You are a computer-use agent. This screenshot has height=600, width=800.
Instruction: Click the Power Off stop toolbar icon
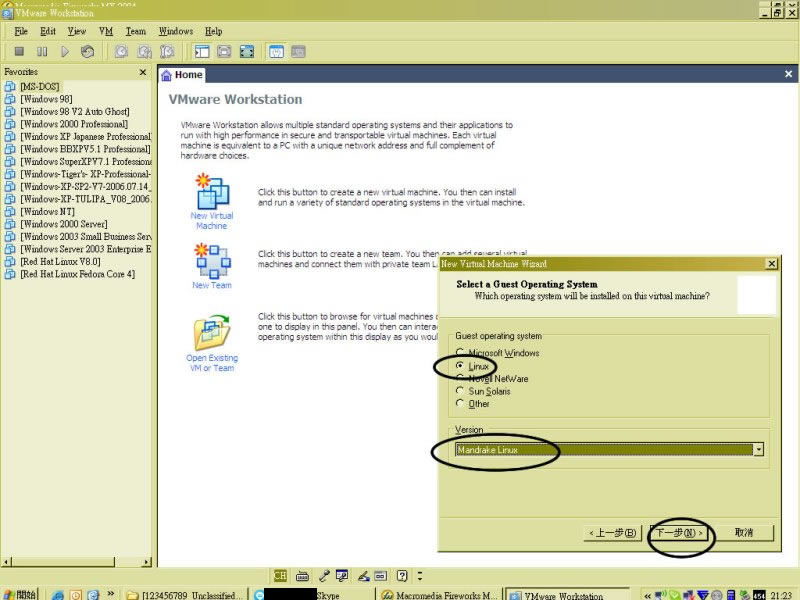(x=19, y=52)
